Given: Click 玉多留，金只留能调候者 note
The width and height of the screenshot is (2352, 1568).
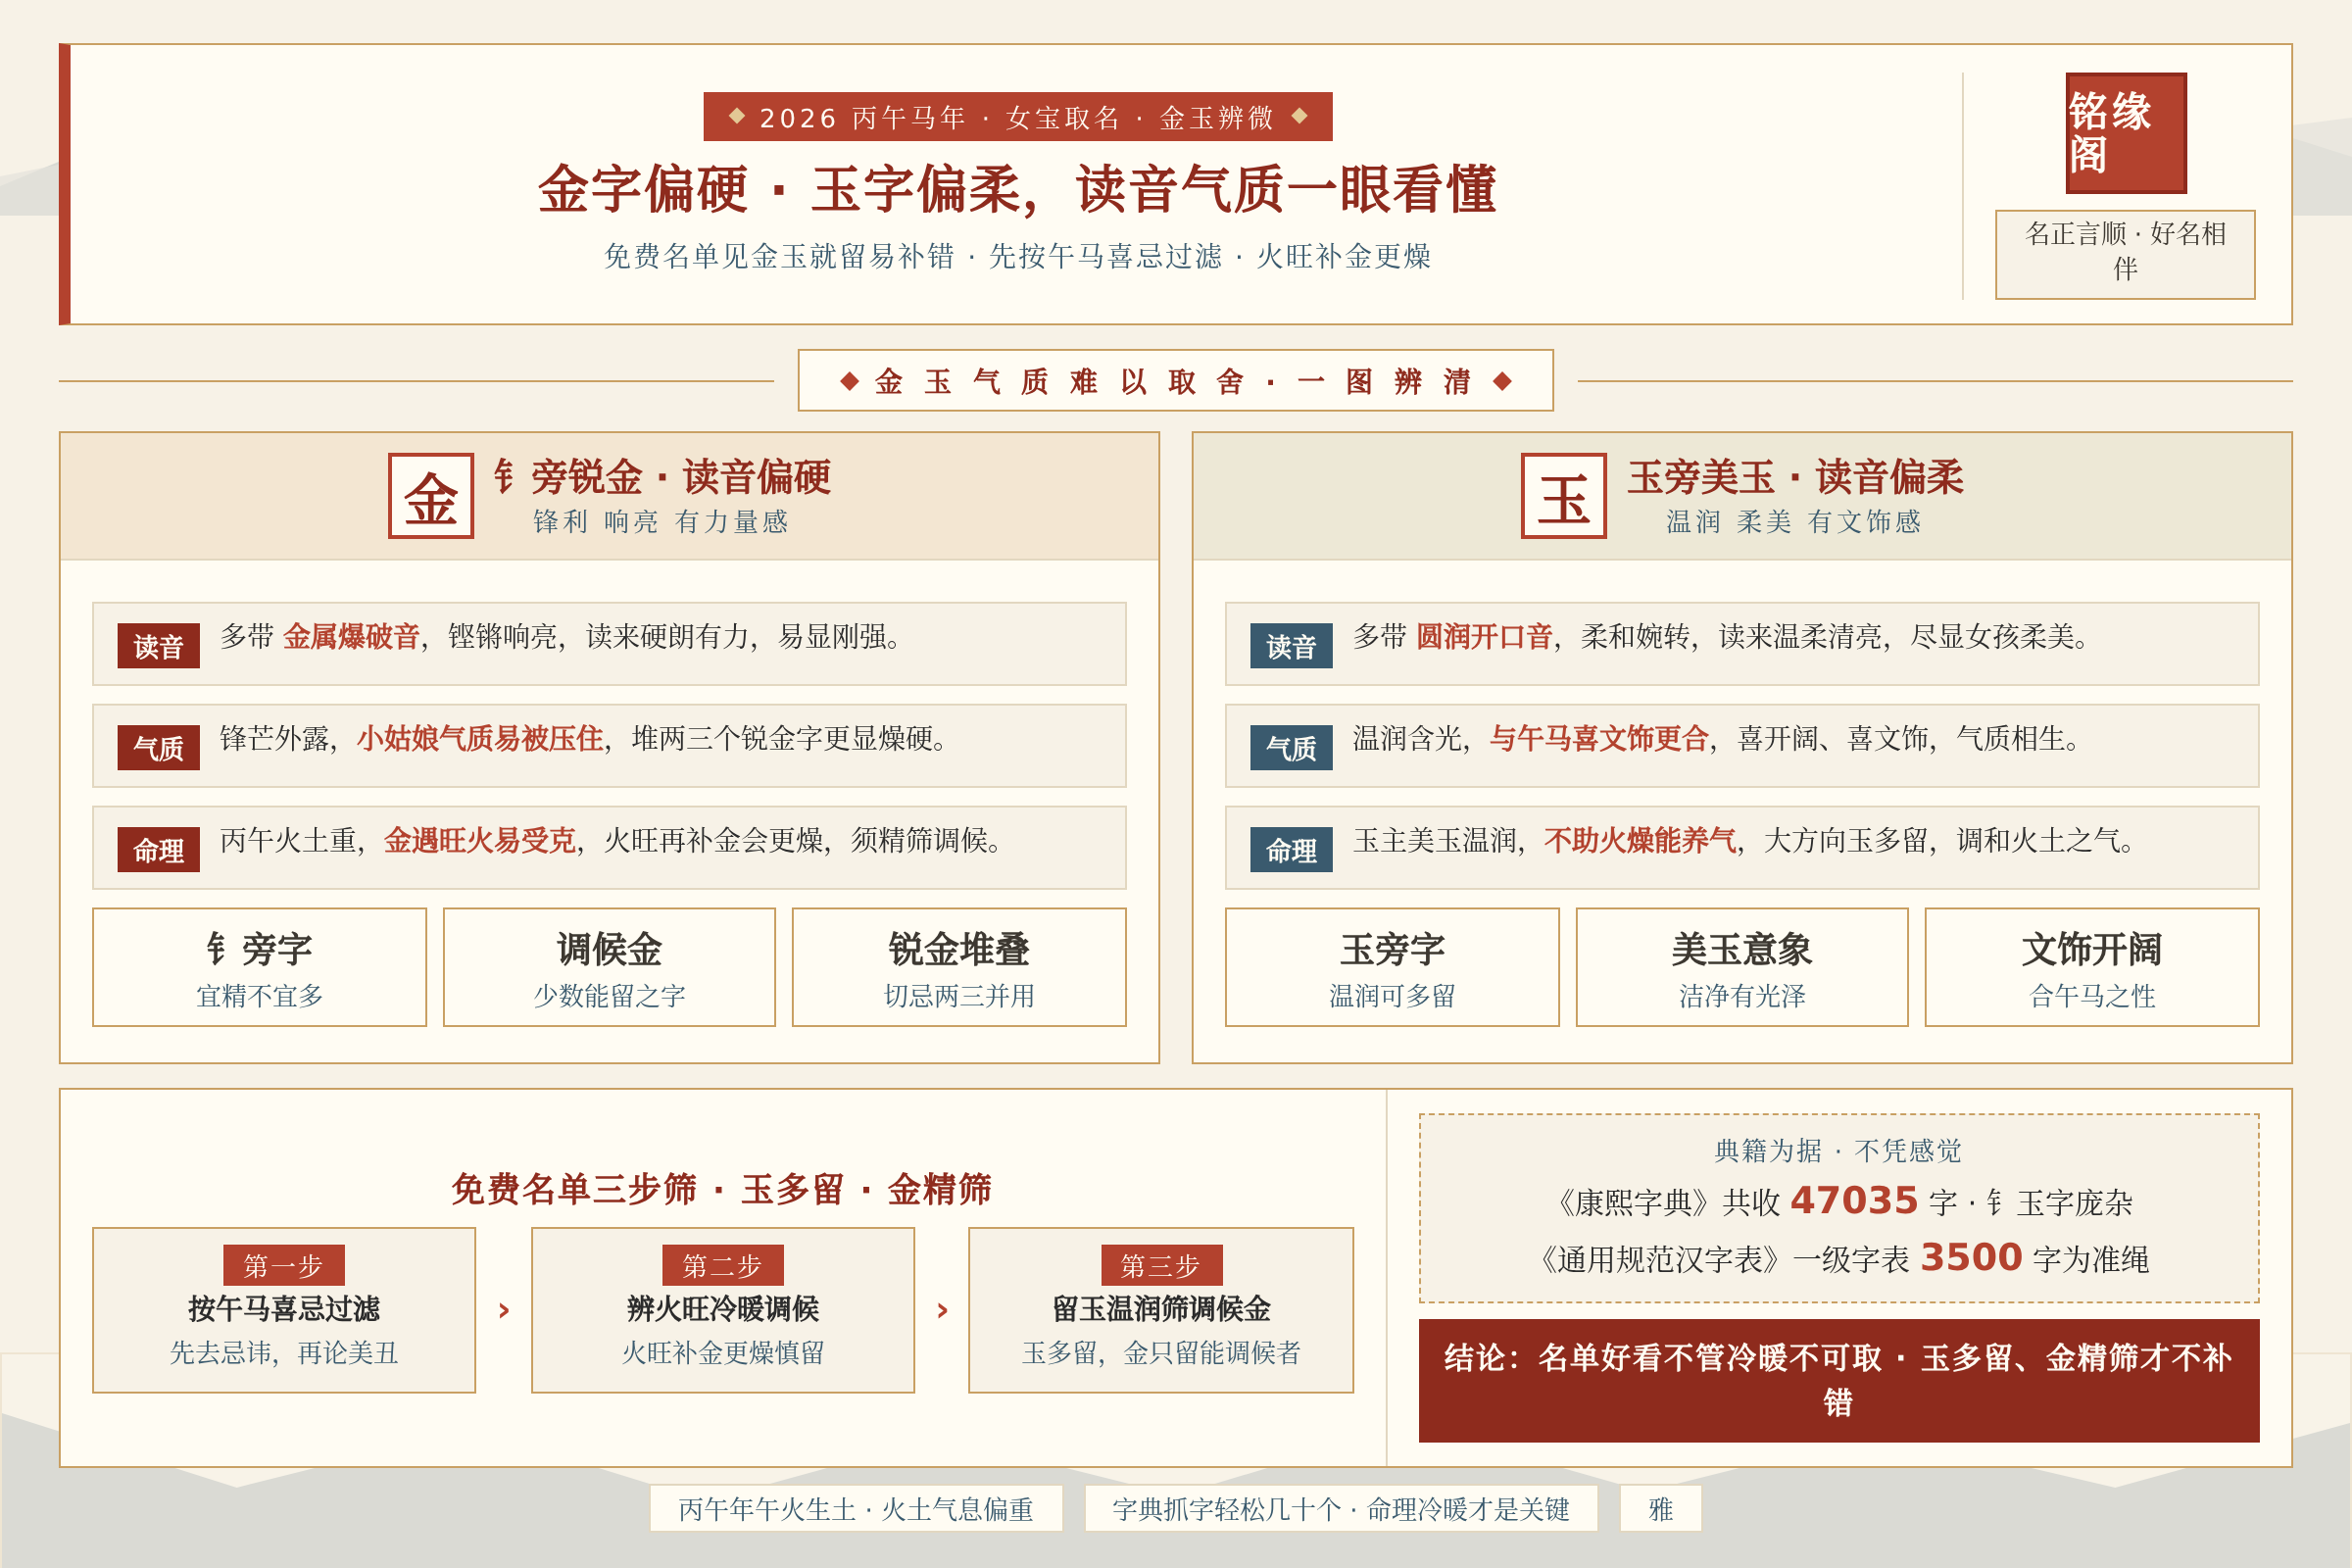Looking at the screenshot, I should pyautogui.click(x=1161, y=1352).
